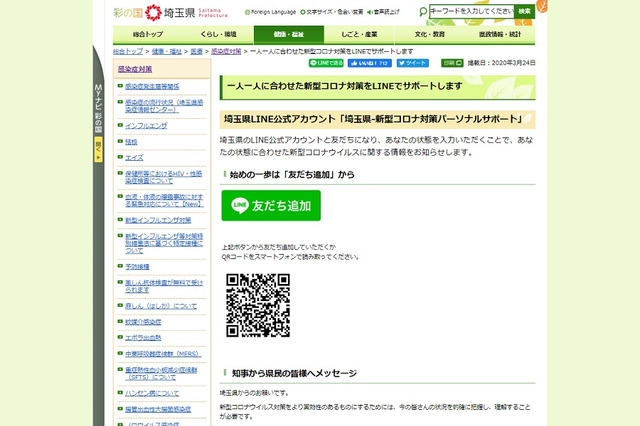
Task: Focus the キーワード search input field
Action: click(x=471, y=11)
